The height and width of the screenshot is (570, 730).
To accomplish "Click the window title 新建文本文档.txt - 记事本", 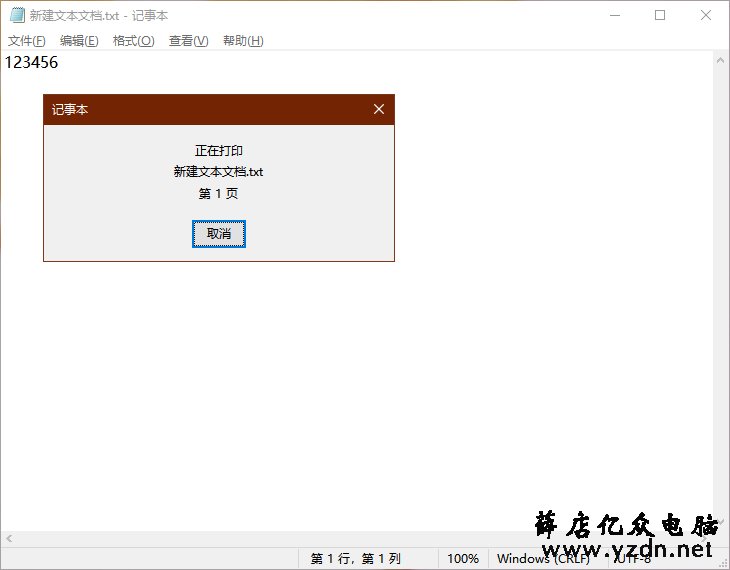I will click(x=99, y=16).
